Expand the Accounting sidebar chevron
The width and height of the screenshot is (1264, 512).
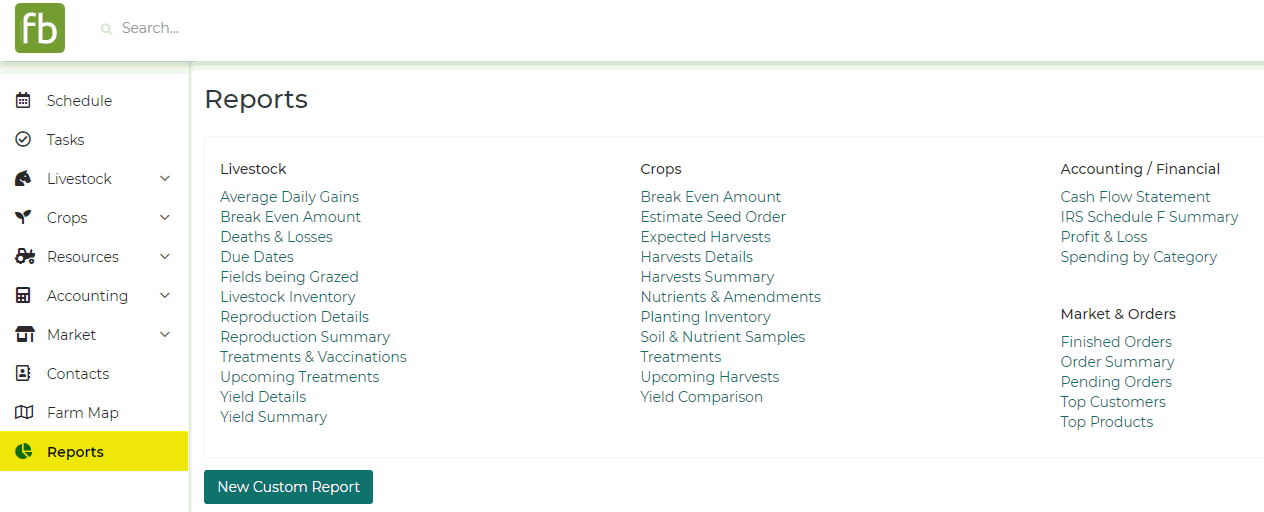point(165,296)
